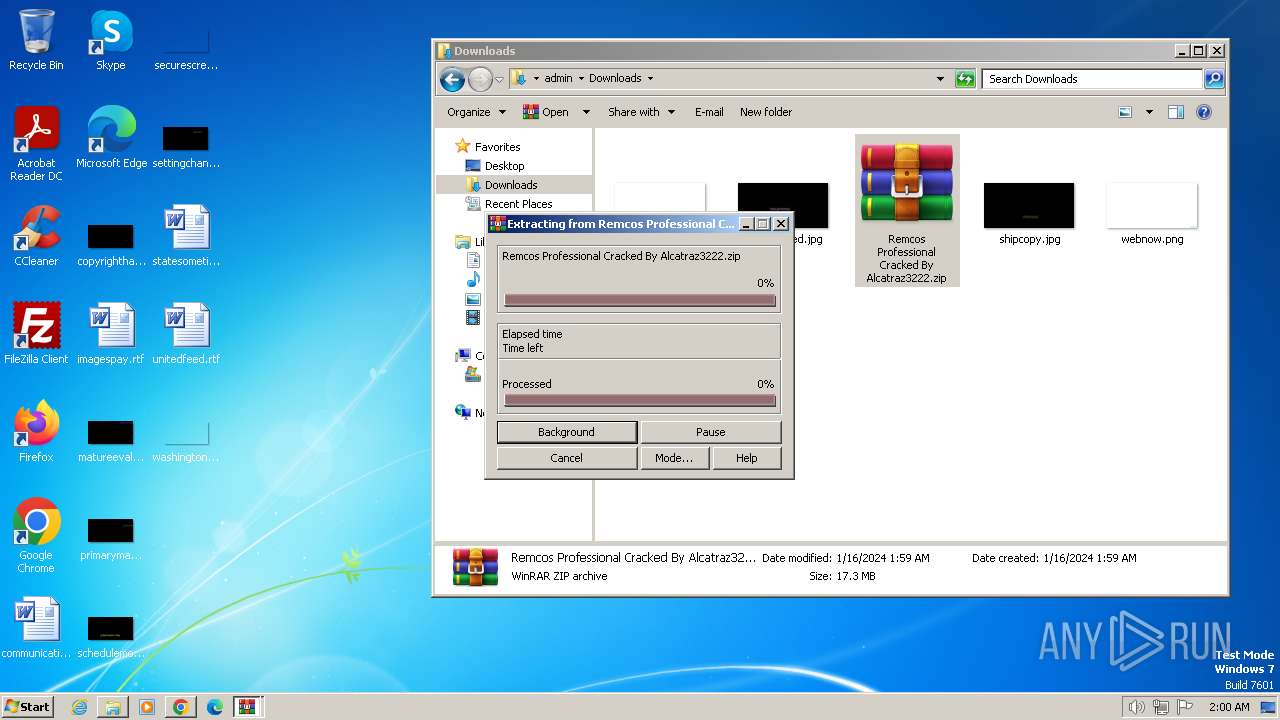Open statesometi... Word document on desktop
The image size is (1280, 720).
coord(186,236)
